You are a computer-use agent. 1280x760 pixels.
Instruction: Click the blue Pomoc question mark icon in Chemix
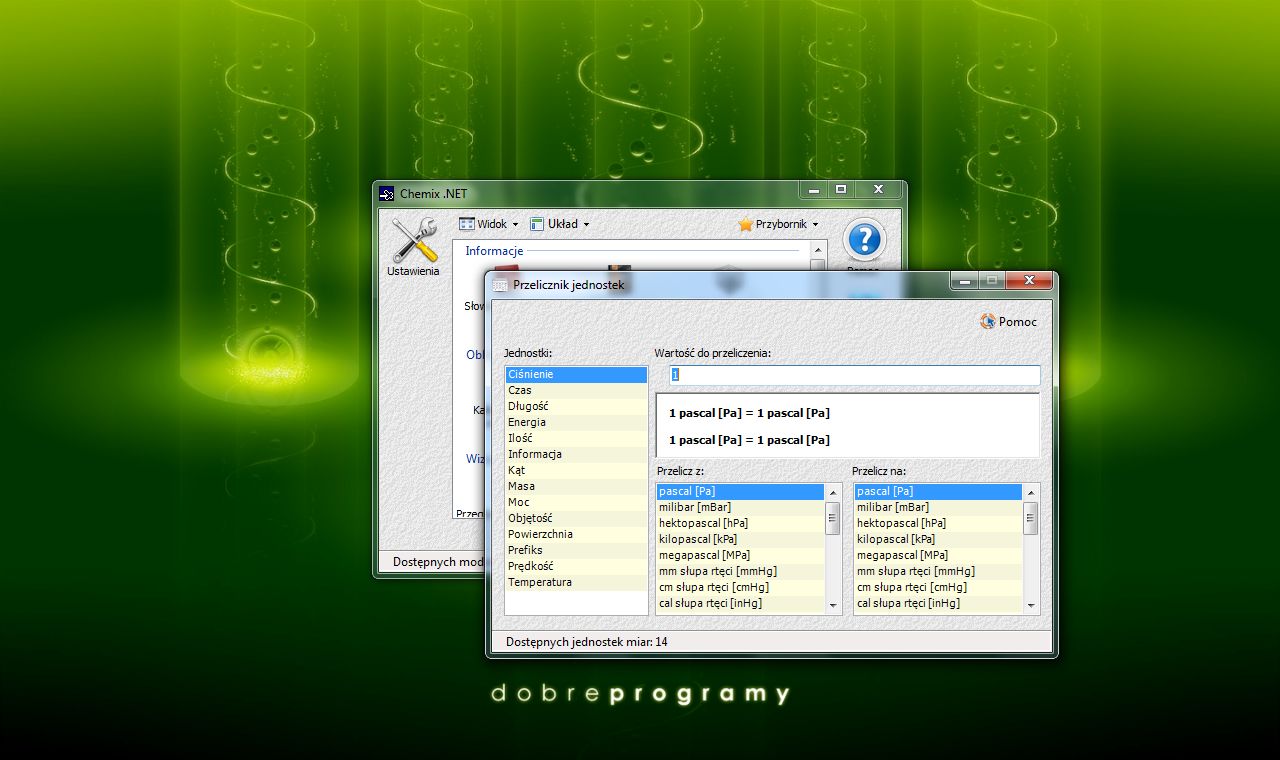coord(864,240)
